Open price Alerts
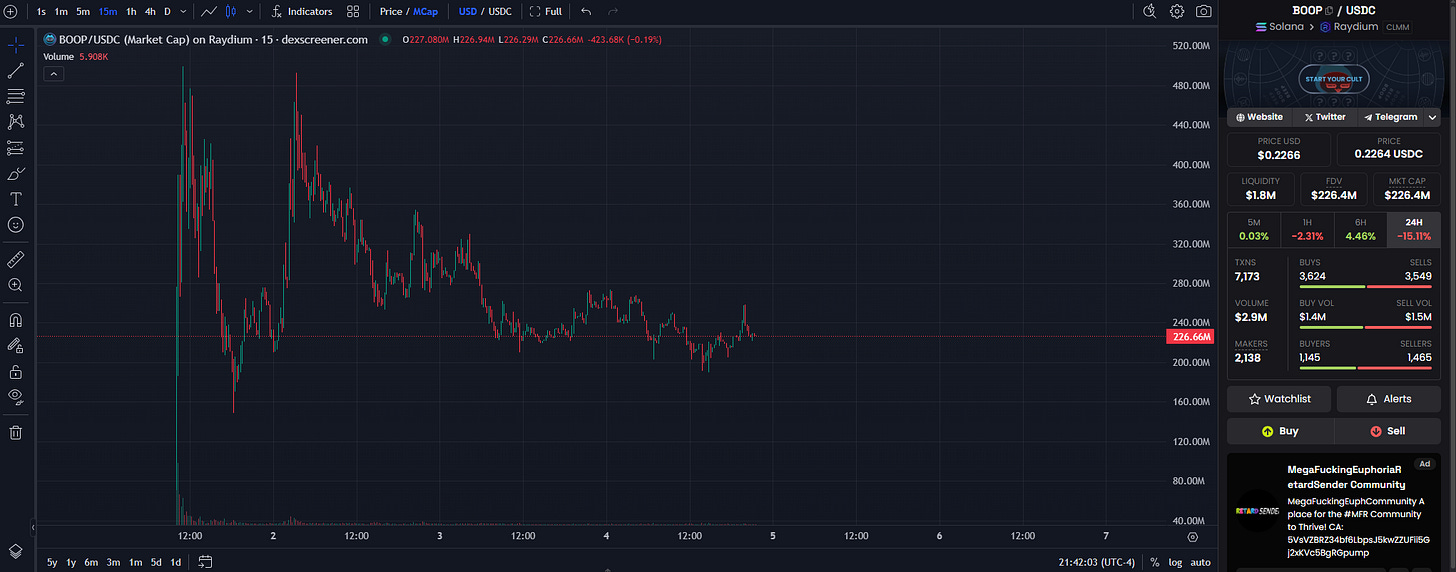Image resolution: width=1456 pixels, height=572 pixels. click(x=1389, y=399)
